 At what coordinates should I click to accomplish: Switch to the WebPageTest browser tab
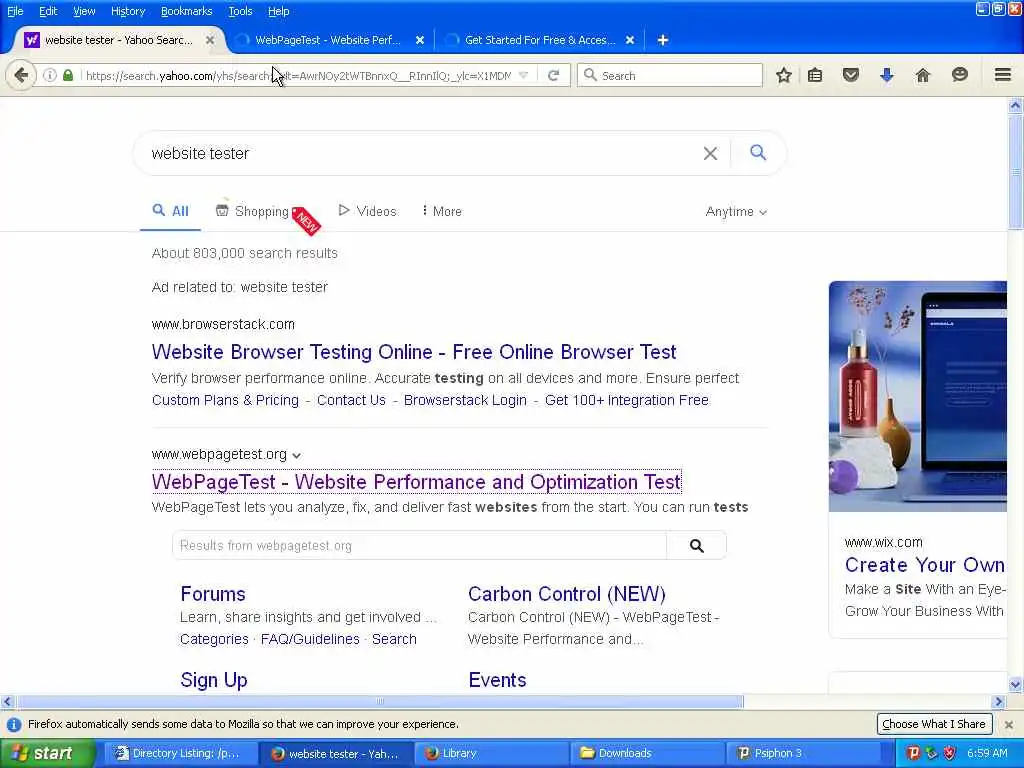point(328,40)
